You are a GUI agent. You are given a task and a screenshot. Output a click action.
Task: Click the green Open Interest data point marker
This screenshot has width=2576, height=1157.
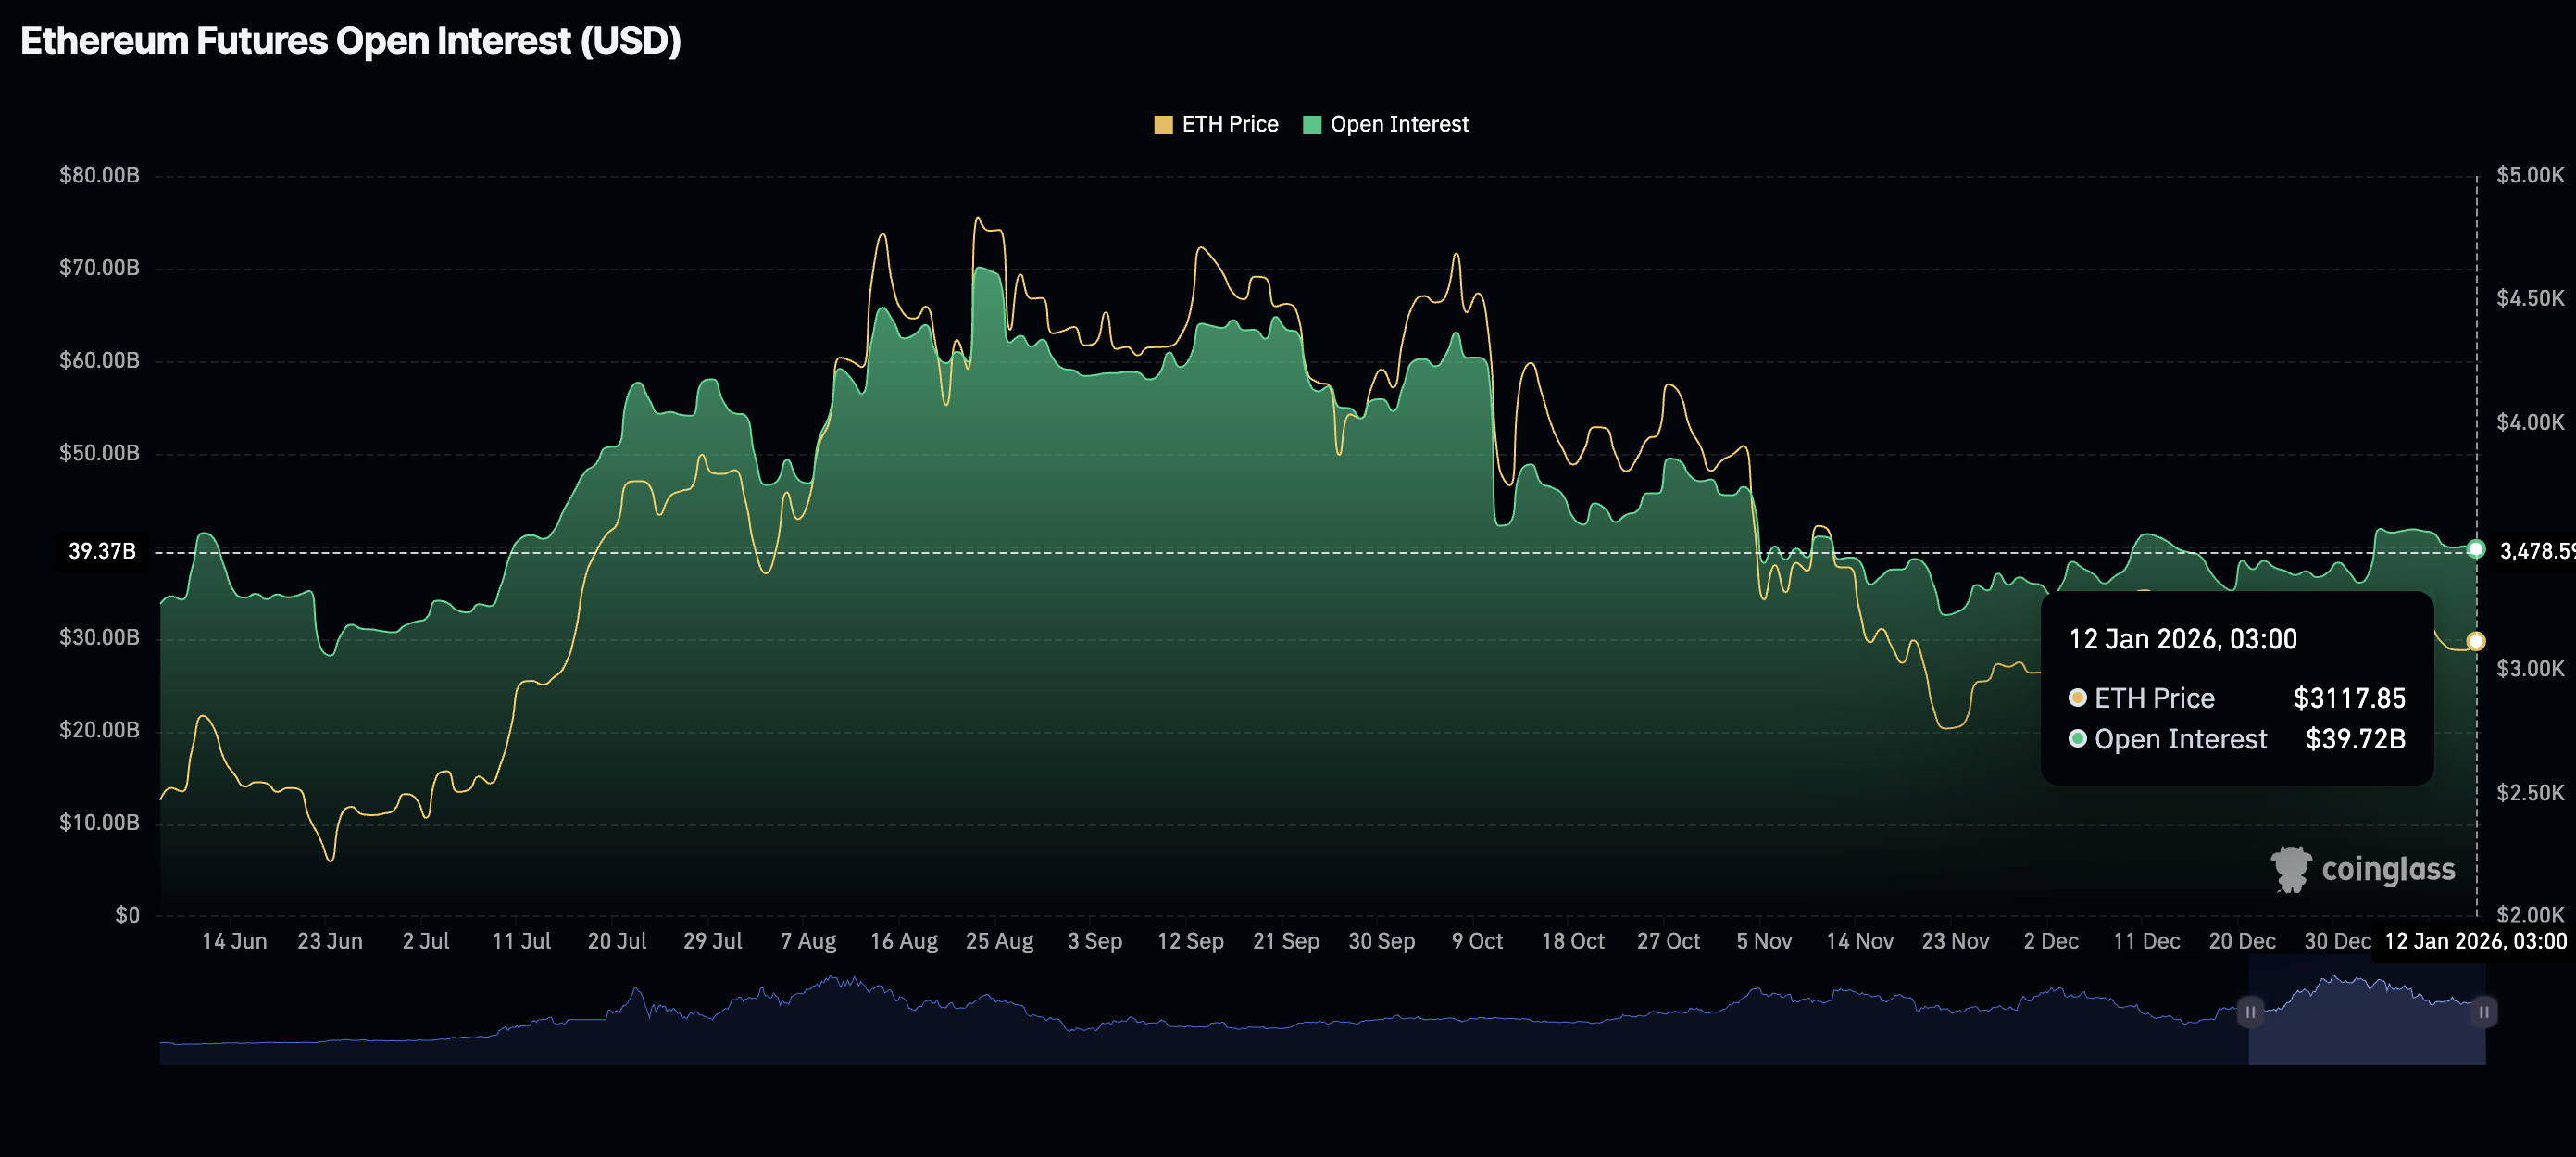2475,549
